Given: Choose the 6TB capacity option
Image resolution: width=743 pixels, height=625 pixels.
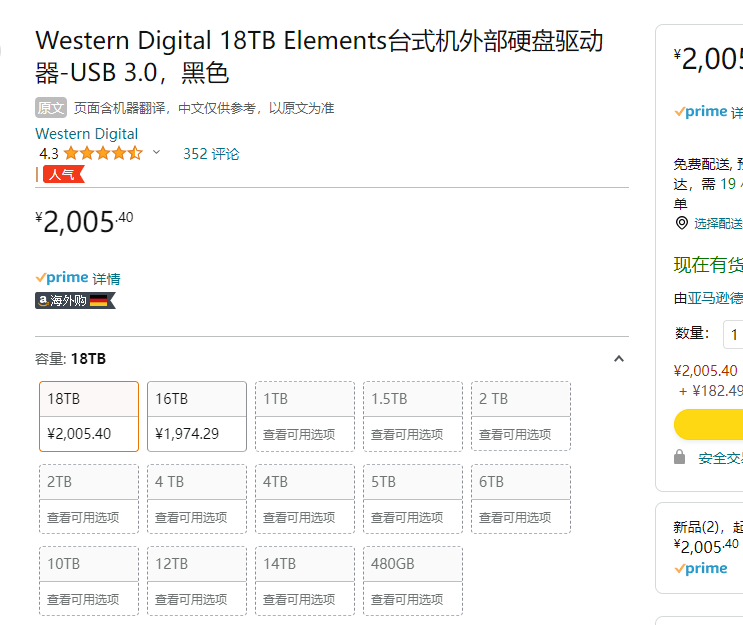Looking at the screenshot, I should pos(521,499).
